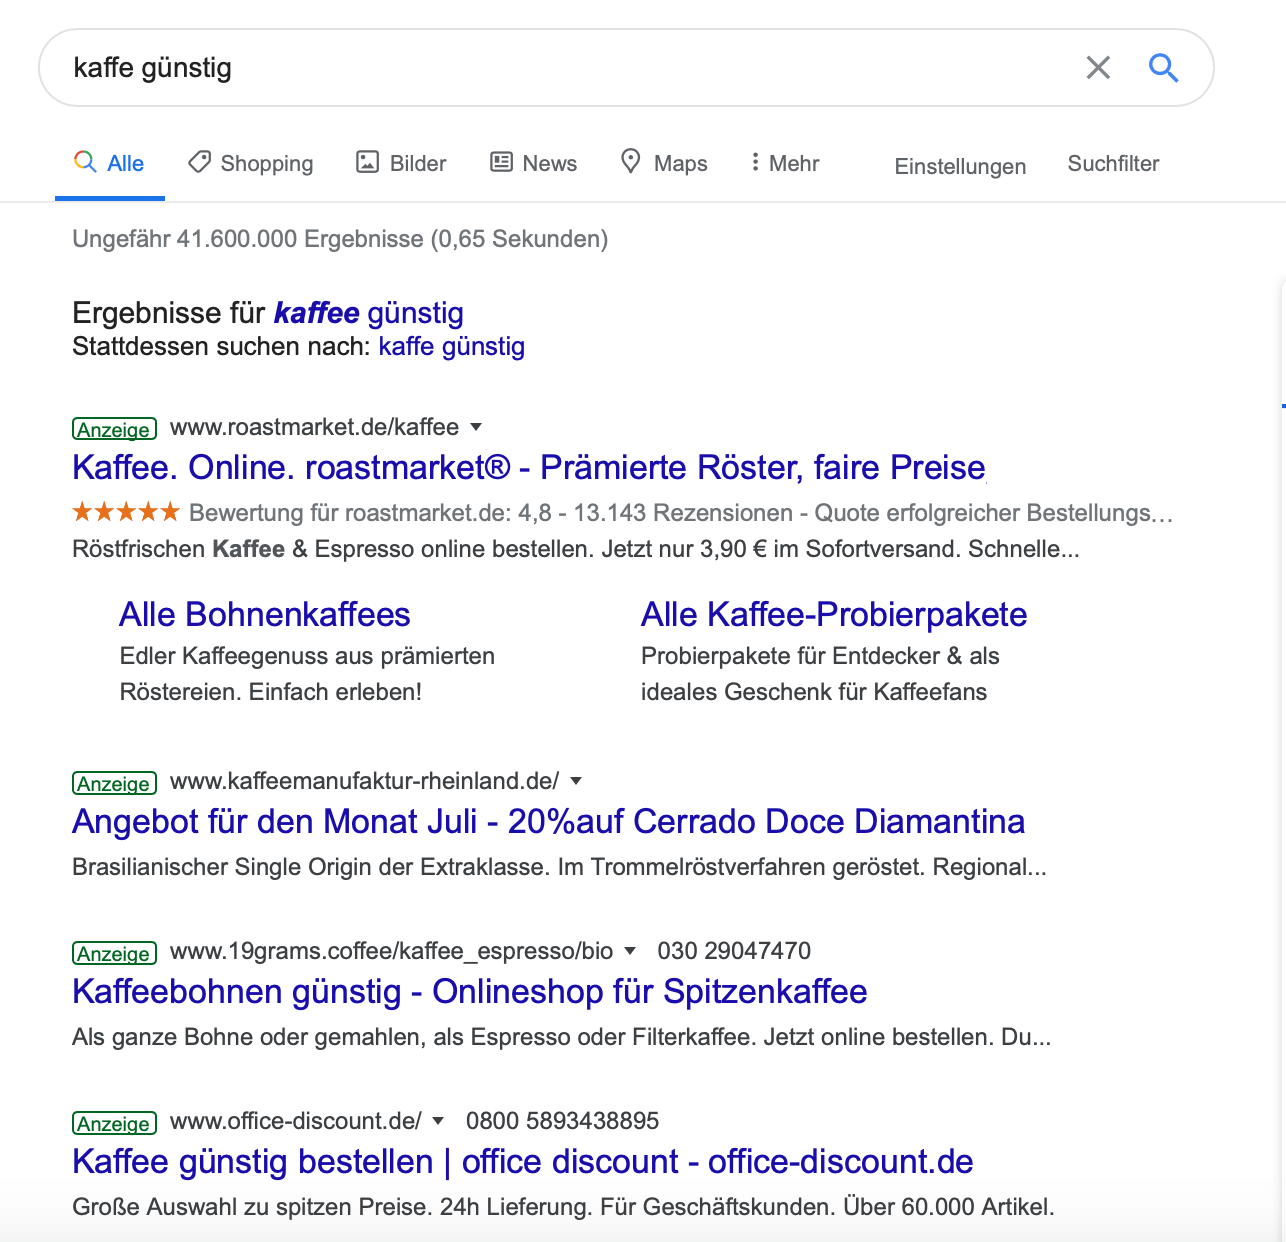This screenshot has height=1242, width=1286.
Task: Click the 'Große Auswahl zu spitzen Preise' description
Action: (563, 1207)
